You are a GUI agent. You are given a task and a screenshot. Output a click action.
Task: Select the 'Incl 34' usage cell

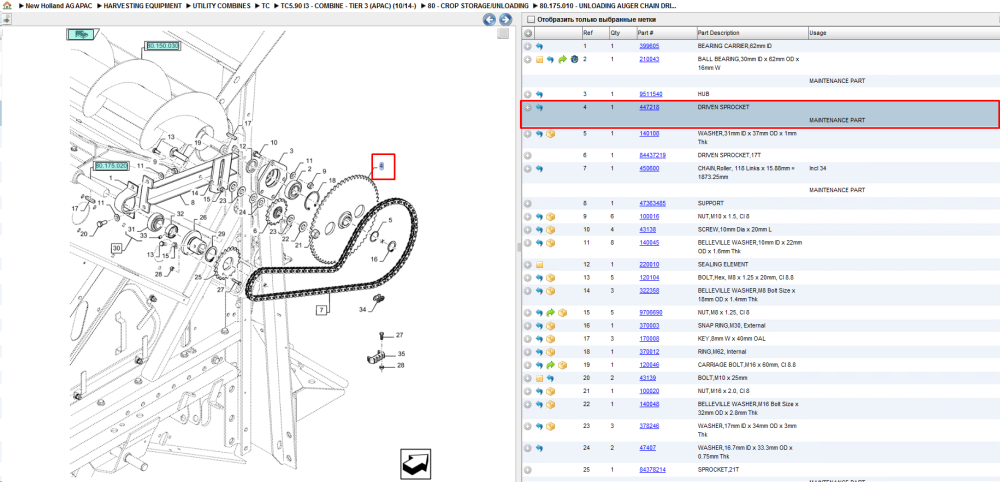[818, 168]
